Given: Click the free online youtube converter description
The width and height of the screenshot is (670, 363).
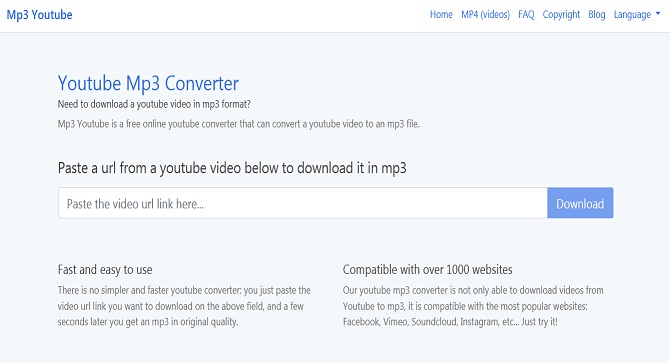Looking at the screenshot, I should 238,124.
